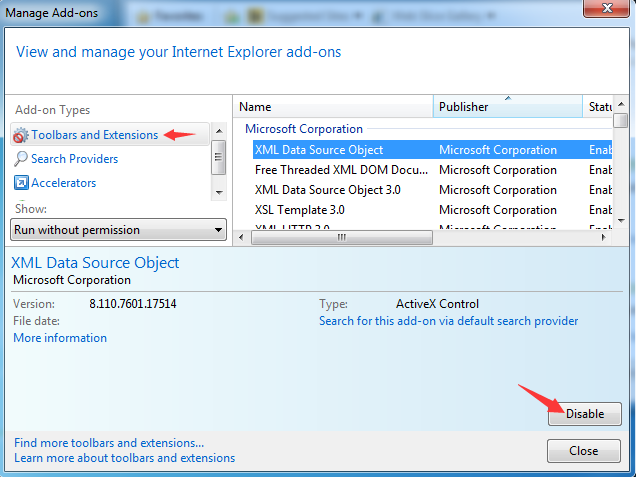
Task: Click add-on list vertical scroll up arrow
Action: pyautogui.click(x=621, y=104)
